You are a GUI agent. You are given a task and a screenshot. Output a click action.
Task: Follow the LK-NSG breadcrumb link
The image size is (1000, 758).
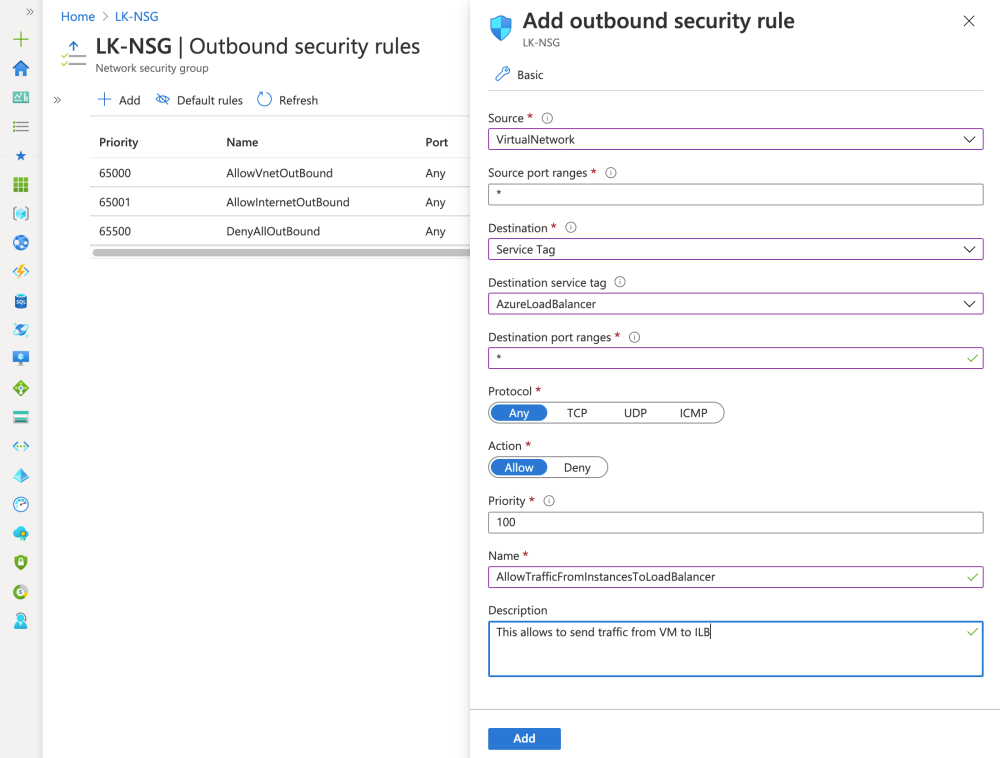click(137, 17)
